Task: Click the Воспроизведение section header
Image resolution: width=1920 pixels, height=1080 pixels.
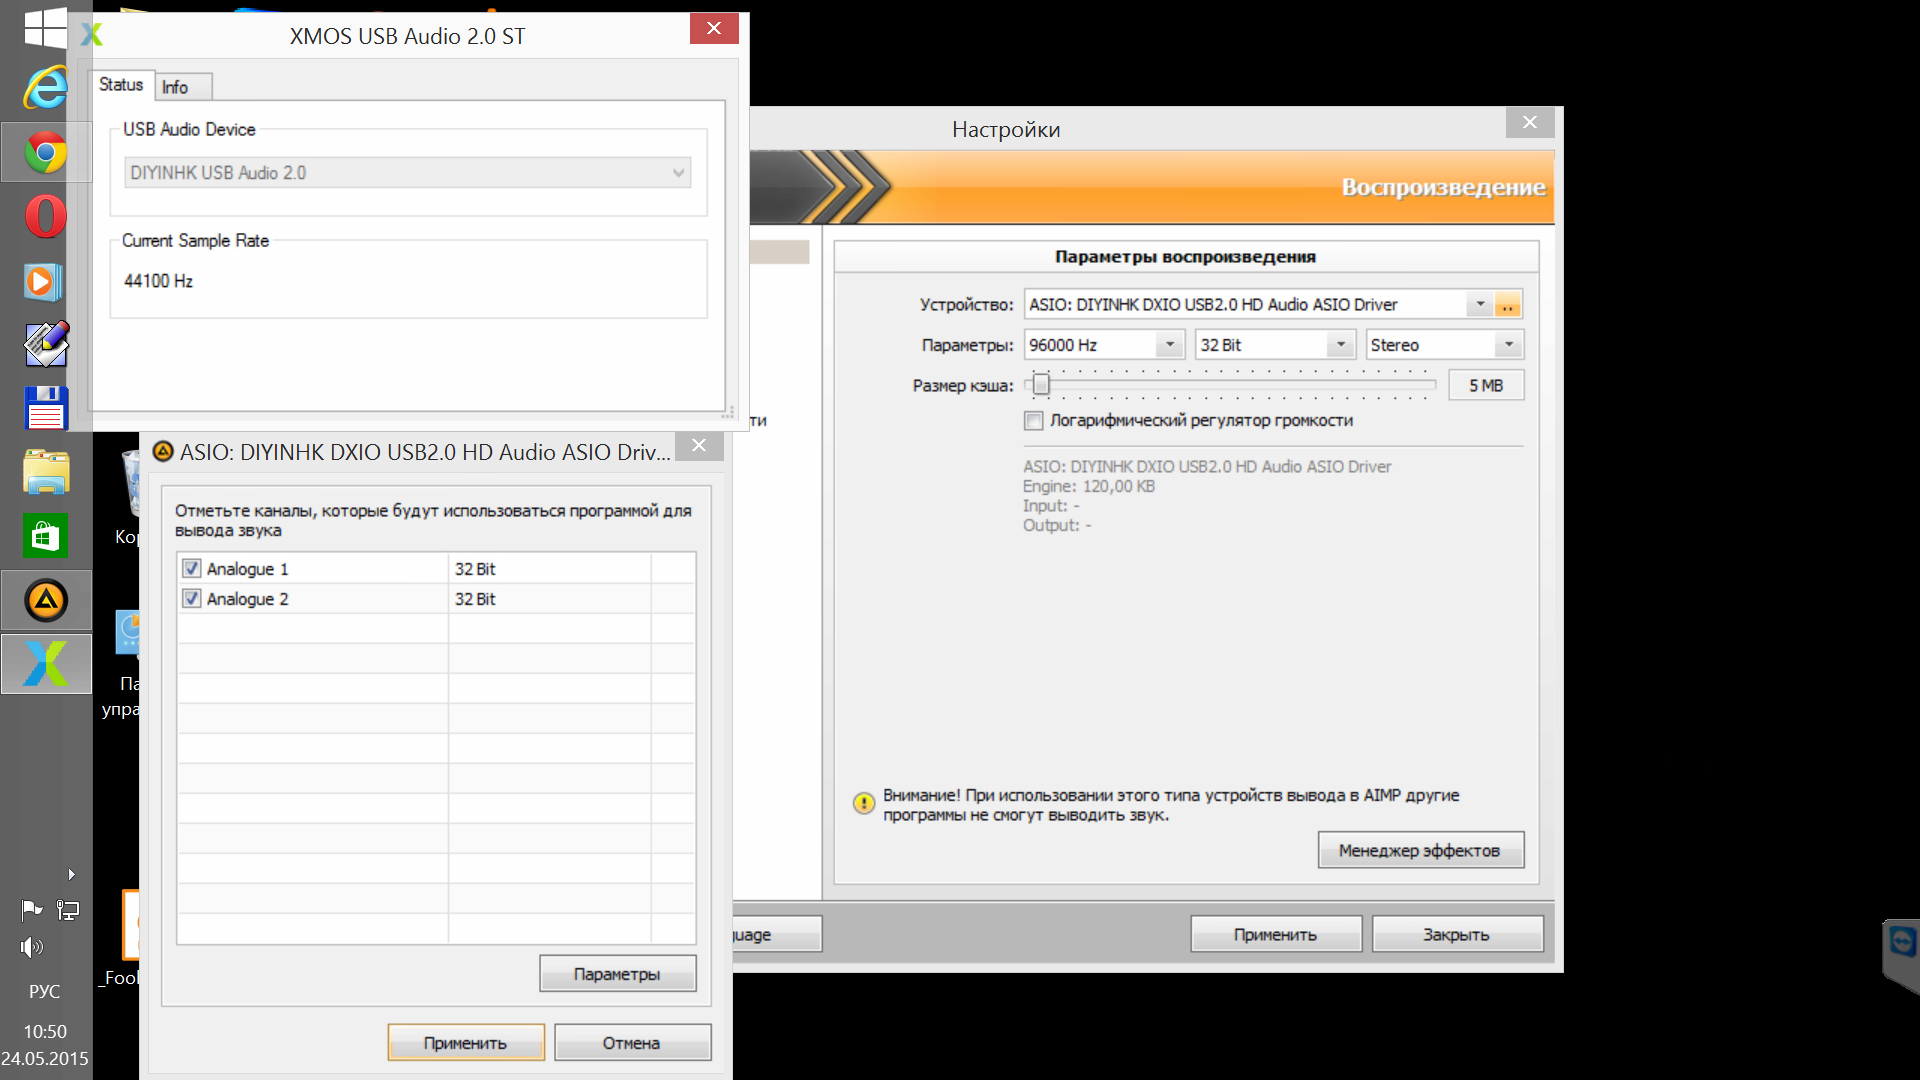Action: (x=1443, y=187)
